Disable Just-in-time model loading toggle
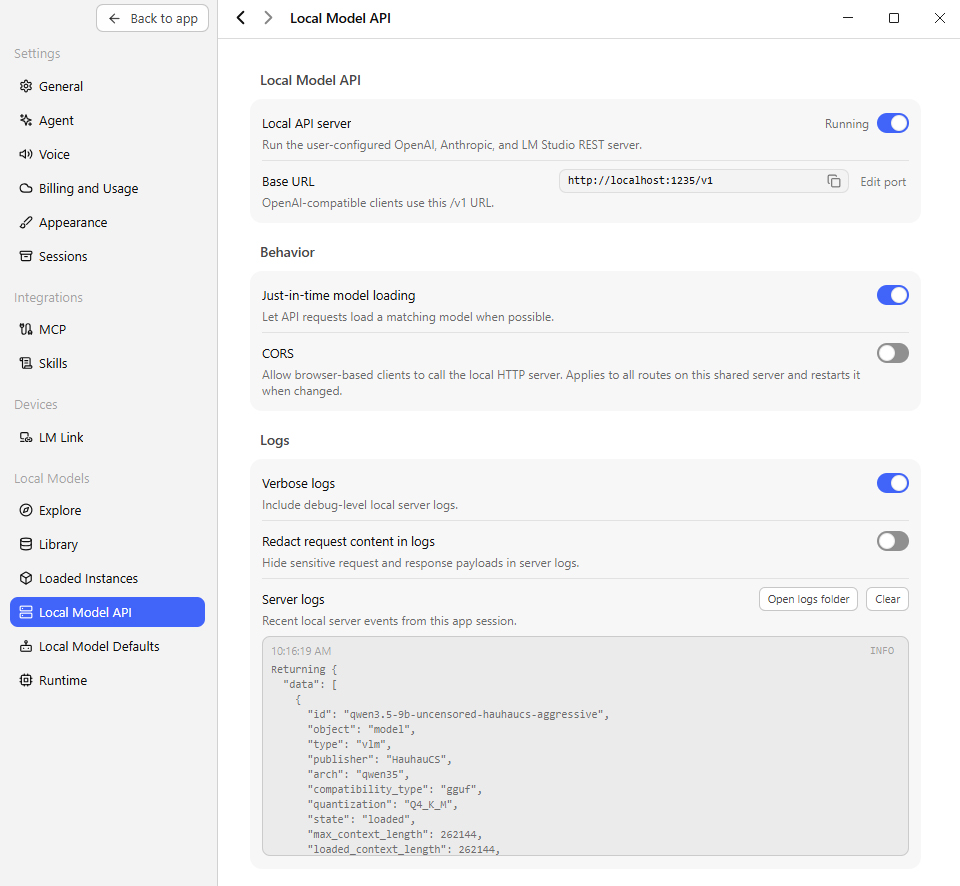The image size is (960, 886). [893, 295]
